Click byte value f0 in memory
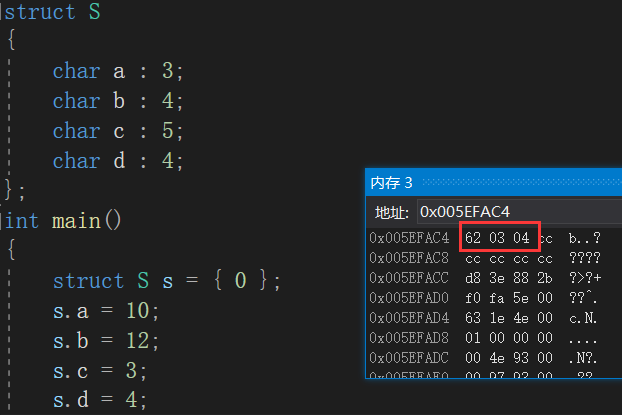This screenshot has width=622, height=415. (x=473, y=298)
